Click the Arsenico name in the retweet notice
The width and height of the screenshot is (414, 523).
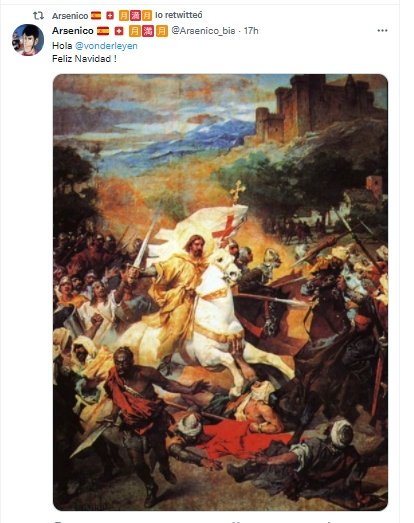pyautogui.click(x=70, y=16)
